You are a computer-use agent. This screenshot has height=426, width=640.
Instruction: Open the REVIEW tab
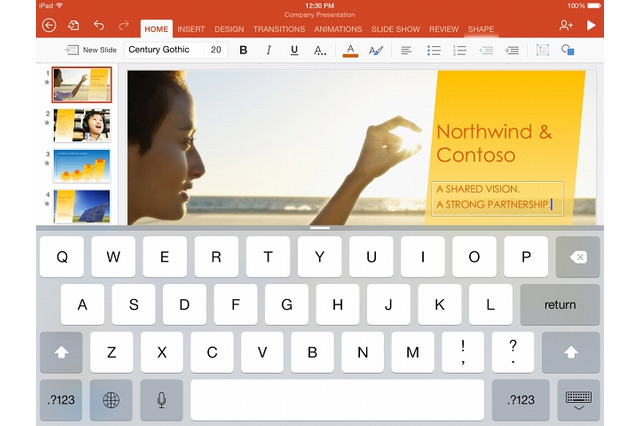click(444, 29)
